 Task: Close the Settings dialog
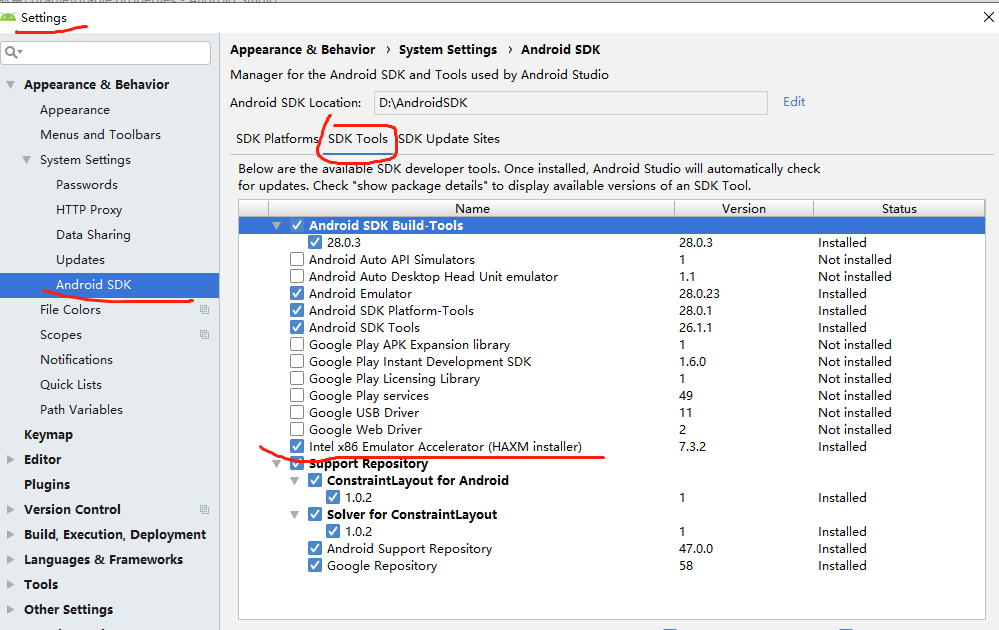[x=988, y=17]
